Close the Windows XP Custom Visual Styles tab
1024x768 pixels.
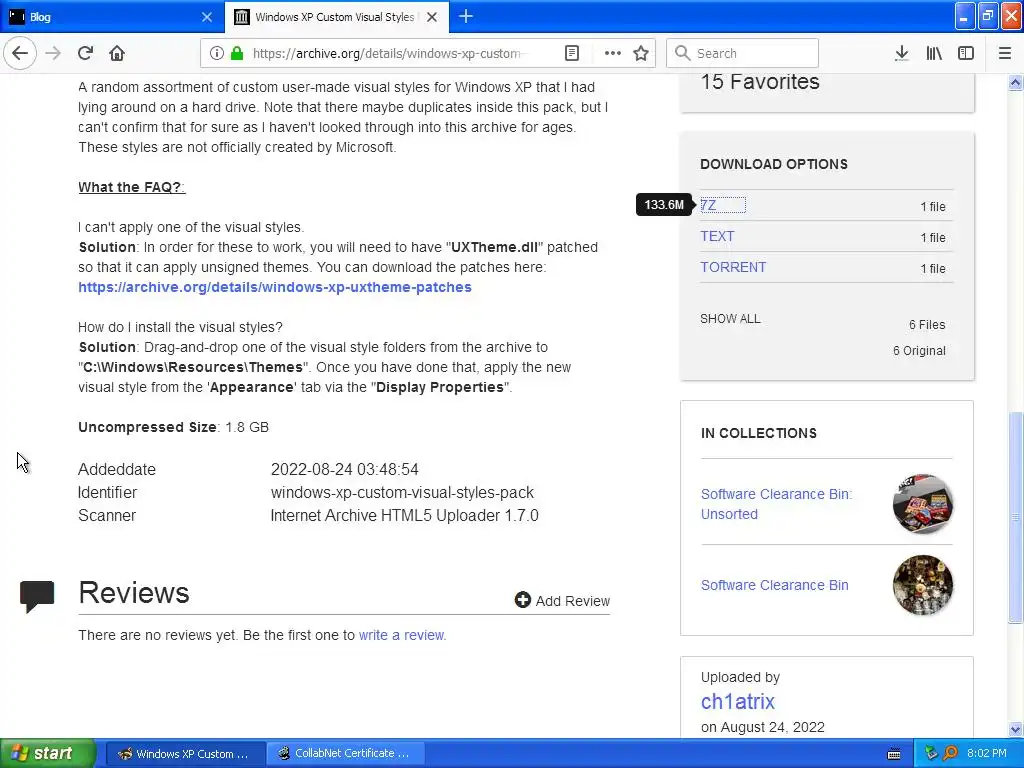(432, 17)
